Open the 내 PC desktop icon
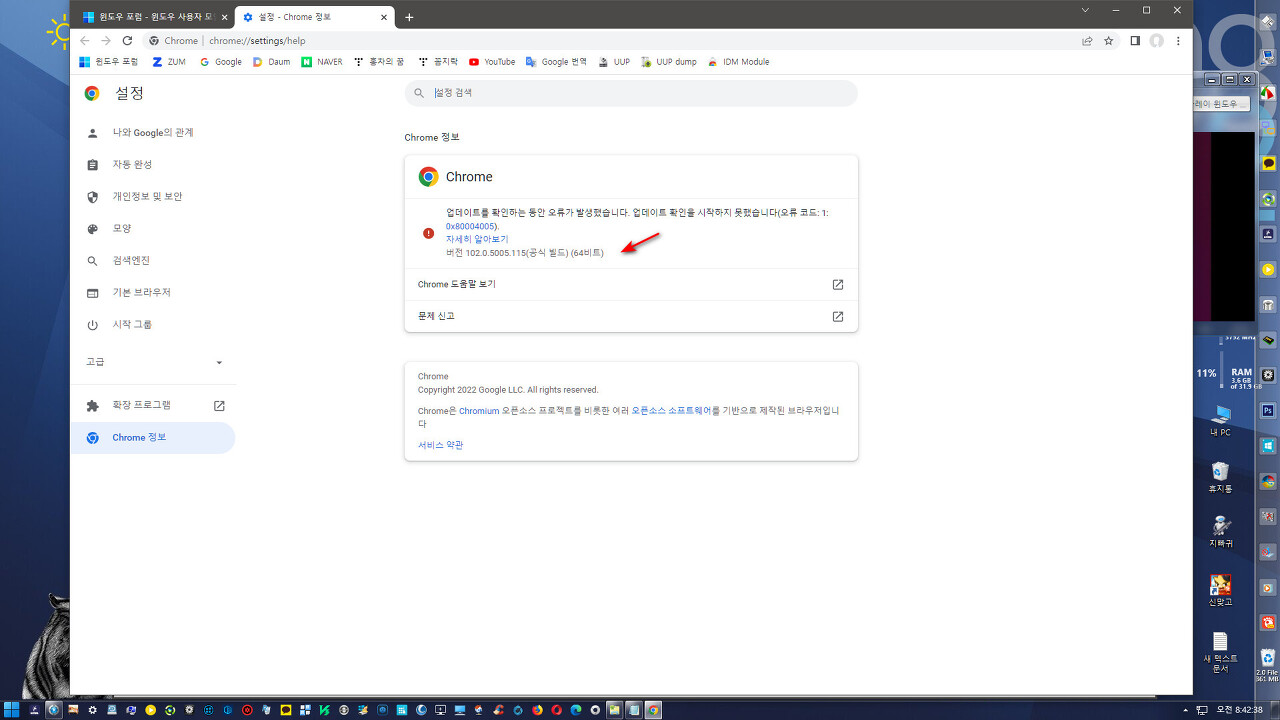Screen dimensions: 1280x720 click(1220, 420)
